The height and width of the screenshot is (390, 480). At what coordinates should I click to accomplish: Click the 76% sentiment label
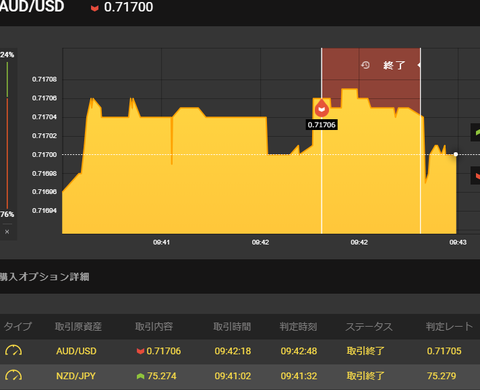[x=7, y=214]
